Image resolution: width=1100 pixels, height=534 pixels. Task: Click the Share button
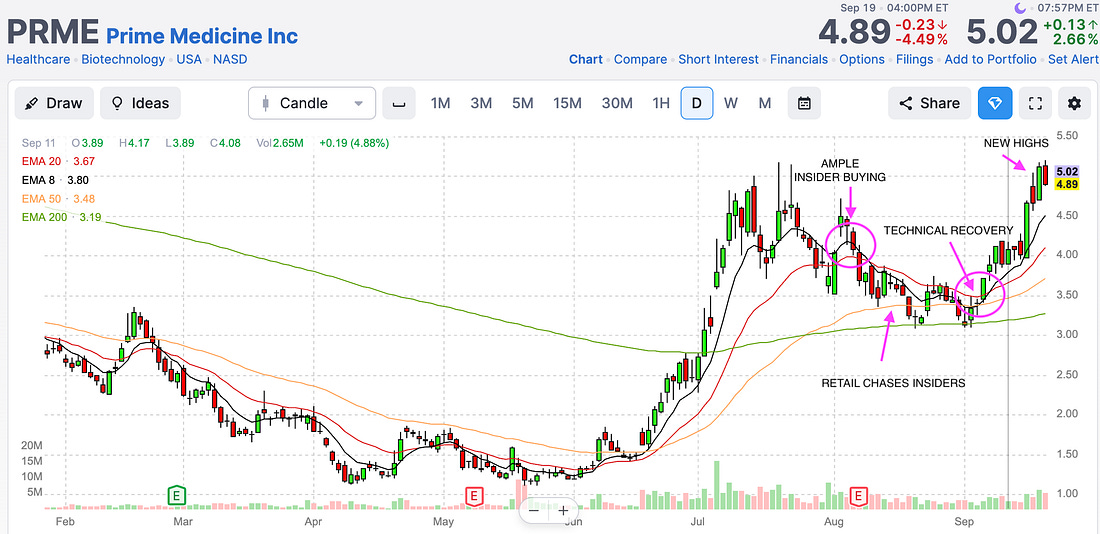tap(930, 103)
